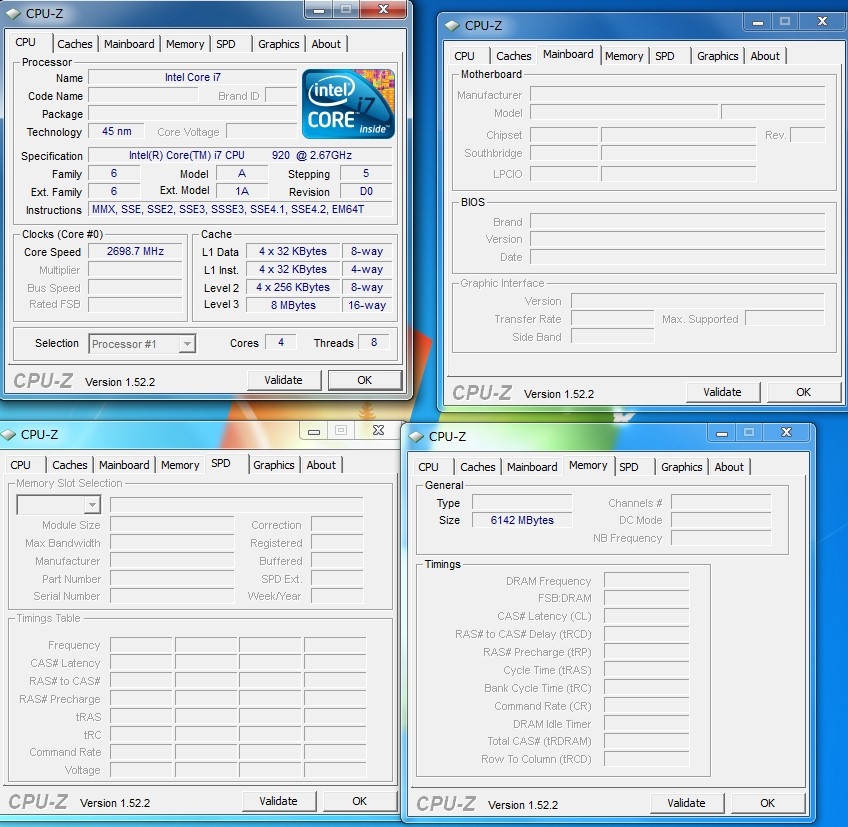The height and width of the screenshot is (827, 848).
Task: Click the CPU-Z title icon in the processor info window
Action: (x=13, y=14)
